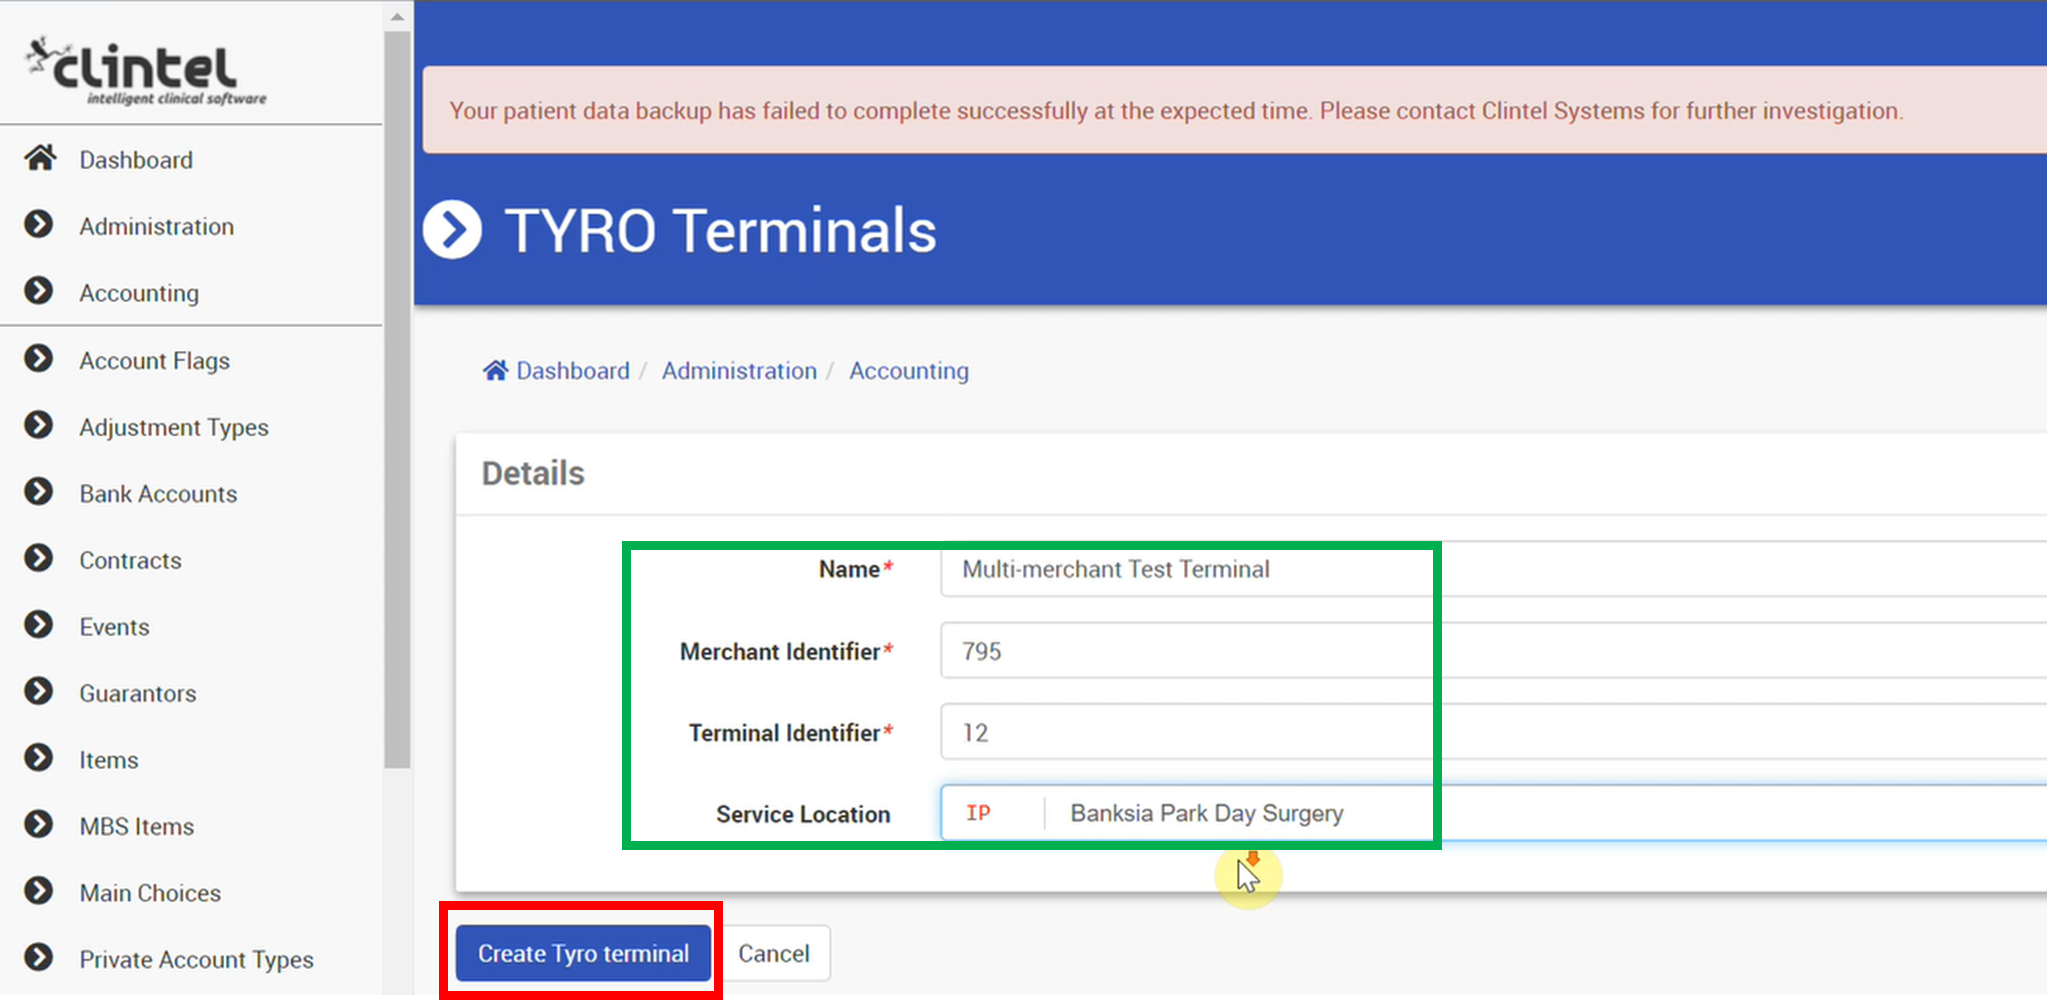Click the Guarantors chevron icon
Screen dimensions: 2047x1000
tap(38, 691)
